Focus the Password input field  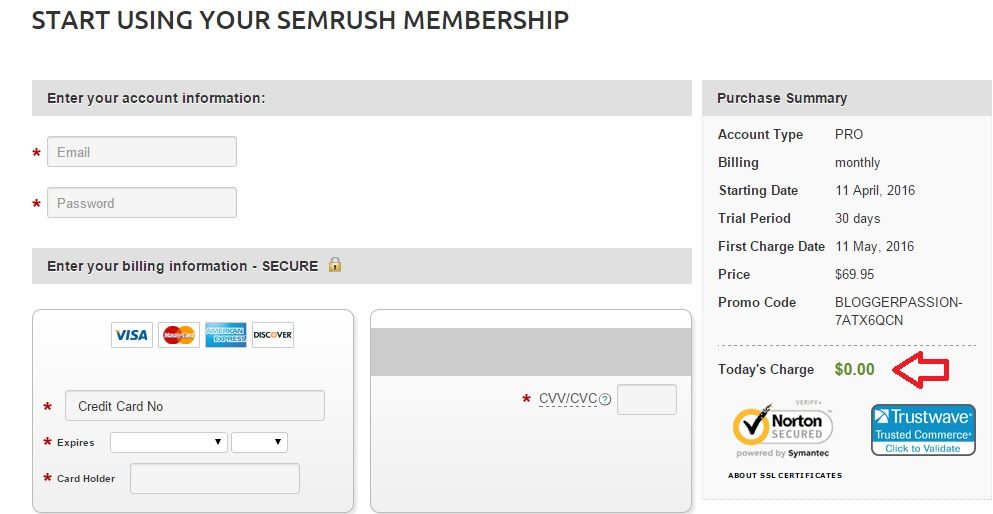[142, 203]
